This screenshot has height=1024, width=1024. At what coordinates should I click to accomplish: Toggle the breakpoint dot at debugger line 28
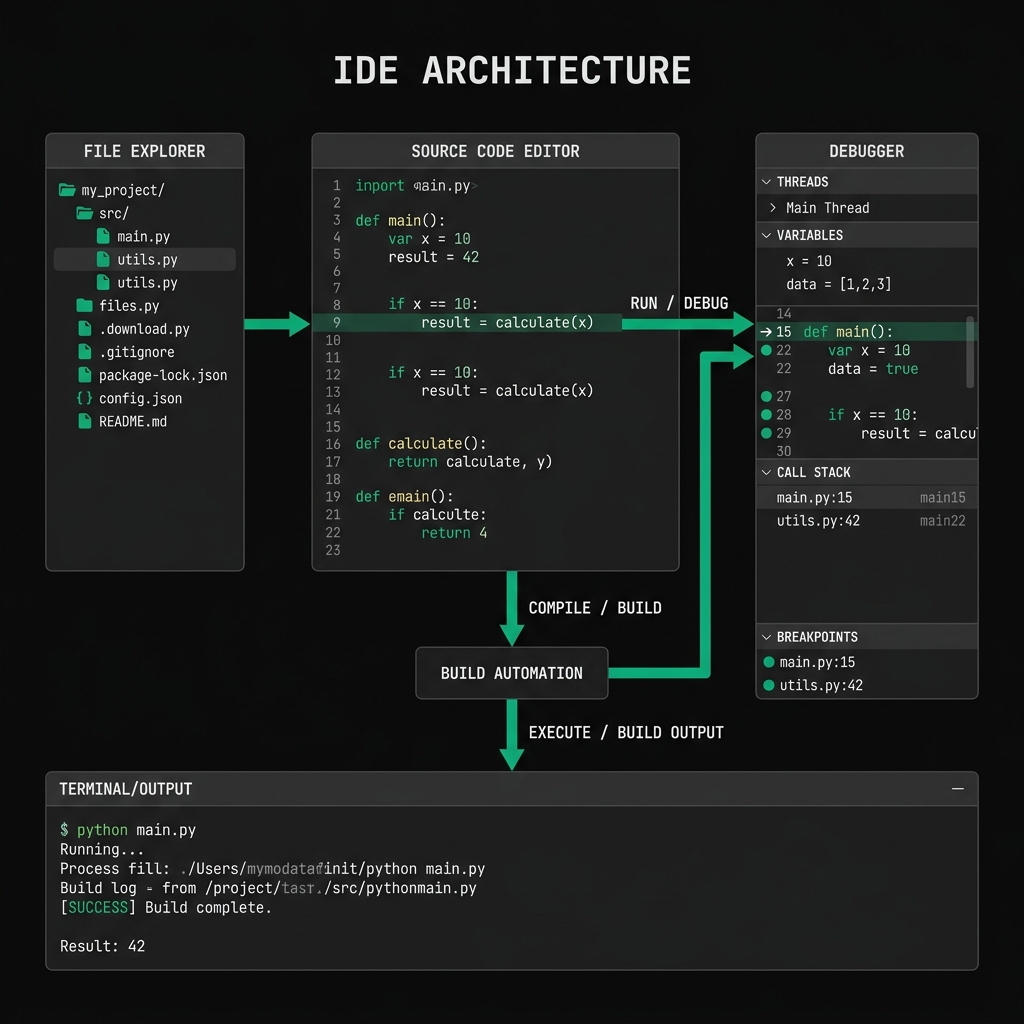767,414
